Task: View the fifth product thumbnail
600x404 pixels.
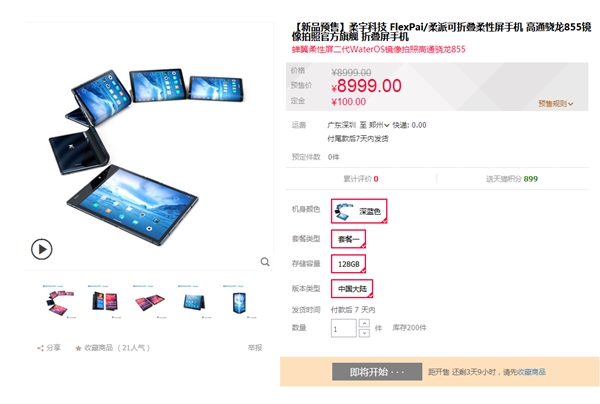Action: [x=240, y=302]
